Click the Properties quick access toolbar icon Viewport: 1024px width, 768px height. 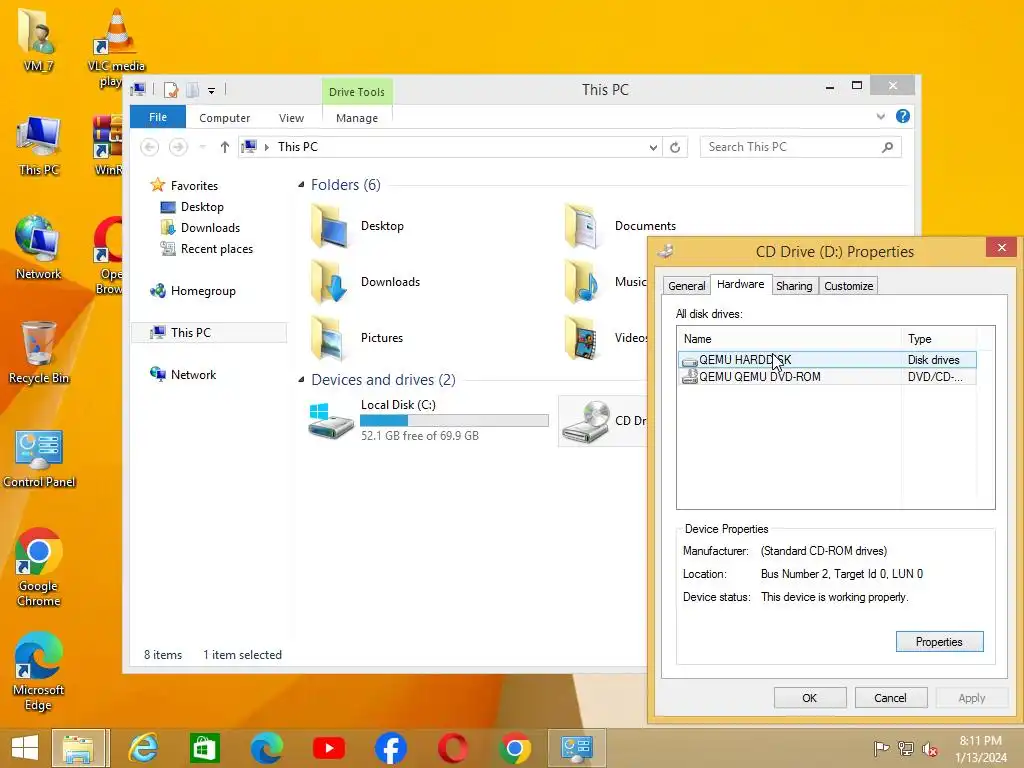pos(171,89)
